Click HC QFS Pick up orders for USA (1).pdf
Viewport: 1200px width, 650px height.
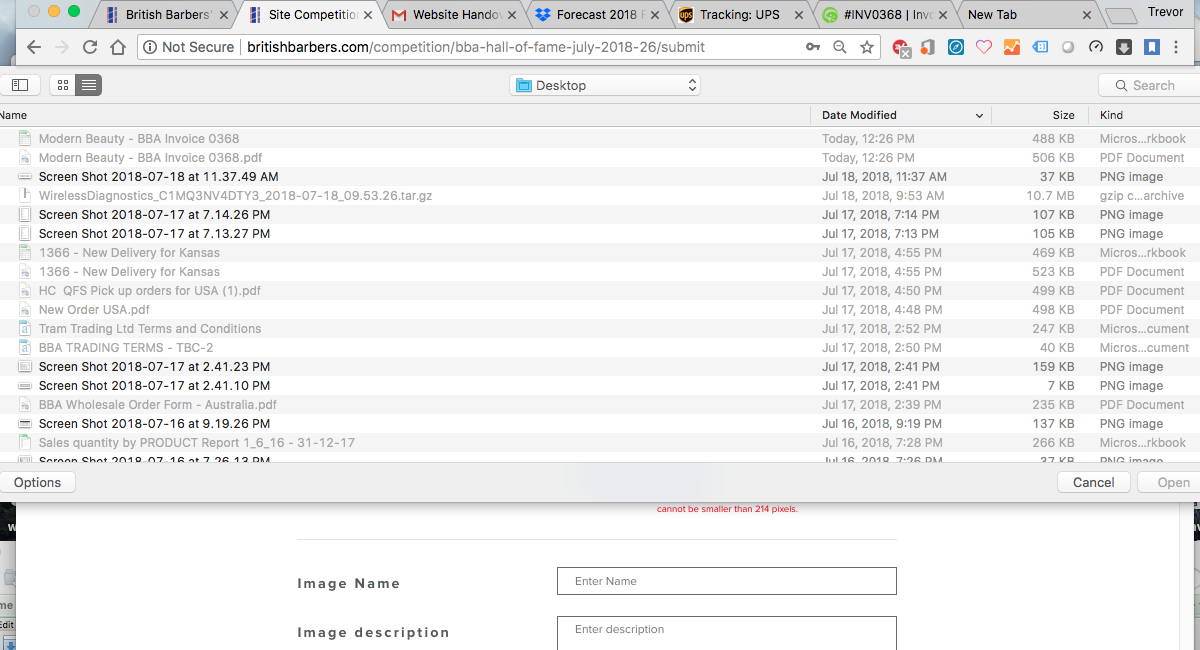600,291
